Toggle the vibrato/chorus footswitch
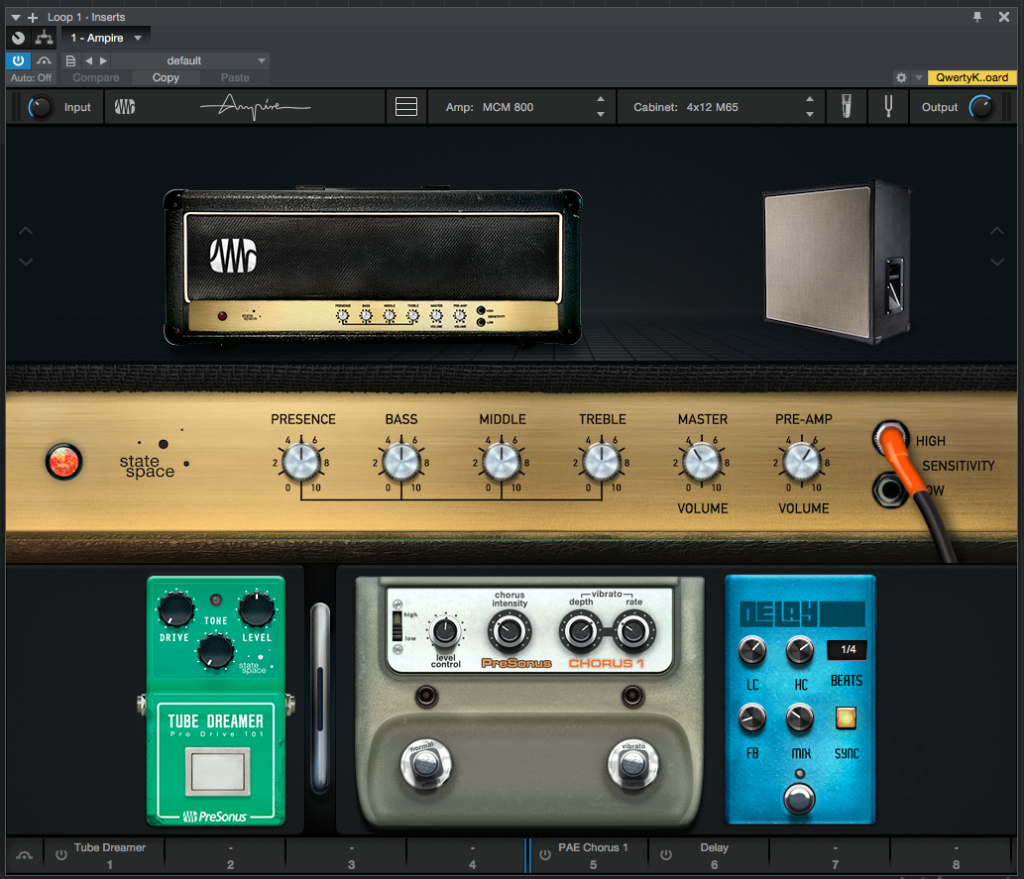 tap(632, 764)
